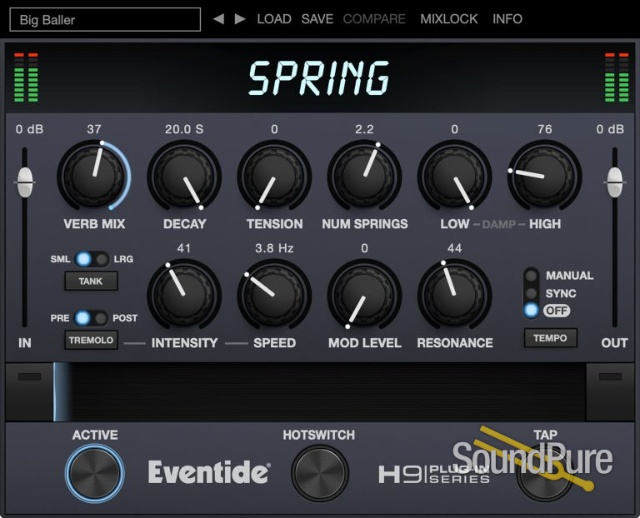Toggle the Active footswitch
640x518 pixels.
point(95,472)
